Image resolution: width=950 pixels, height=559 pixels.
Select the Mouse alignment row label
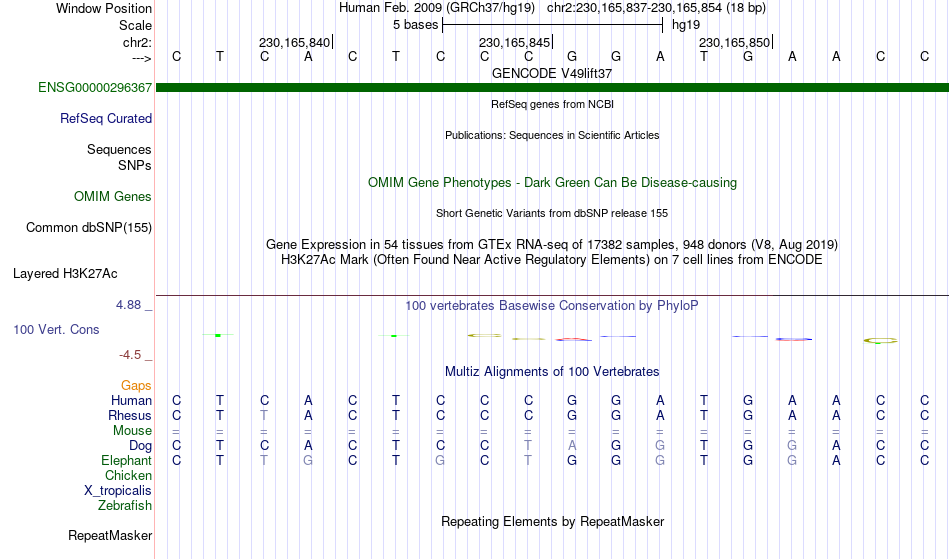tap(132, 431)
